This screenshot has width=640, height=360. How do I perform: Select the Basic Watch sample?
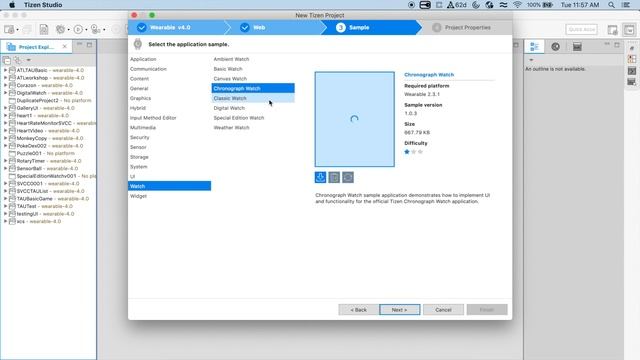(253, 69)
